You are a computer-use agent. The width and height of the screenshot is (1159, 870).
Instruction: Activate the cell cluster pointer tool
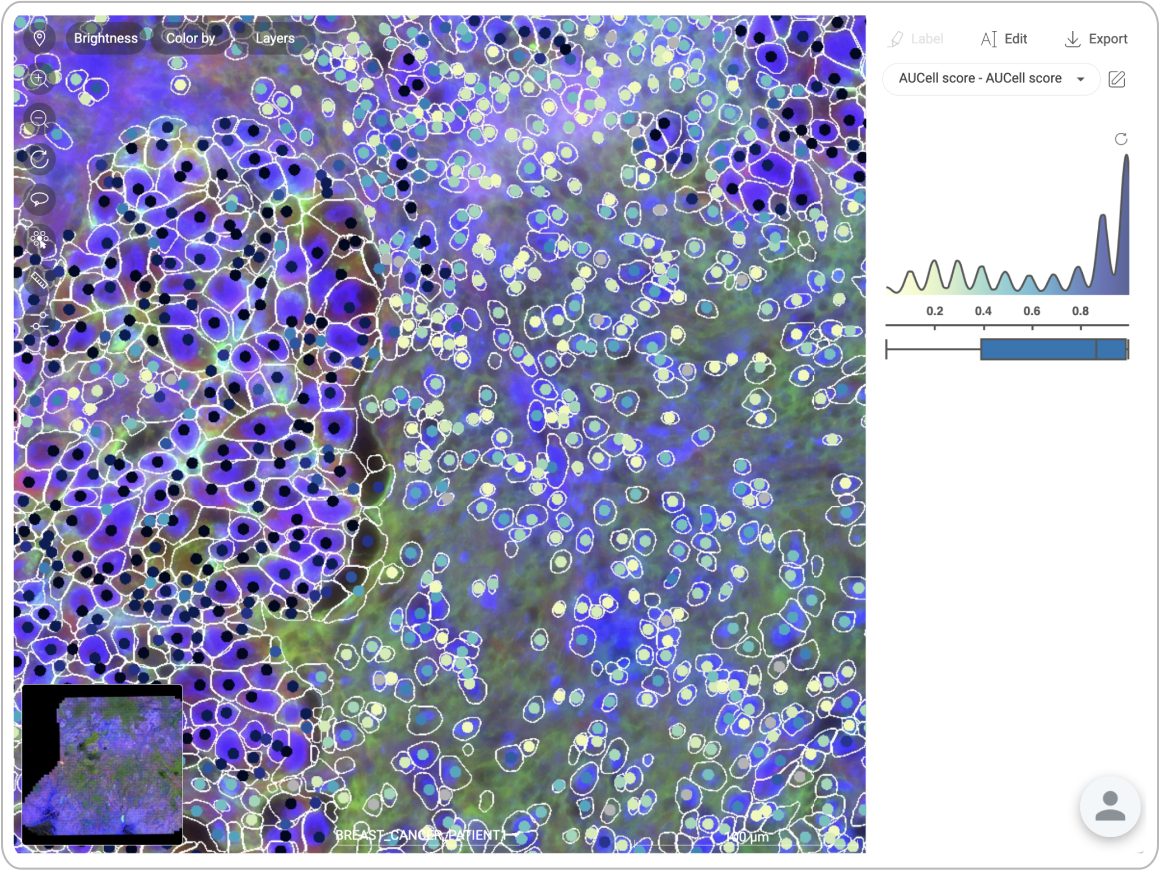(x=39, y=239)
